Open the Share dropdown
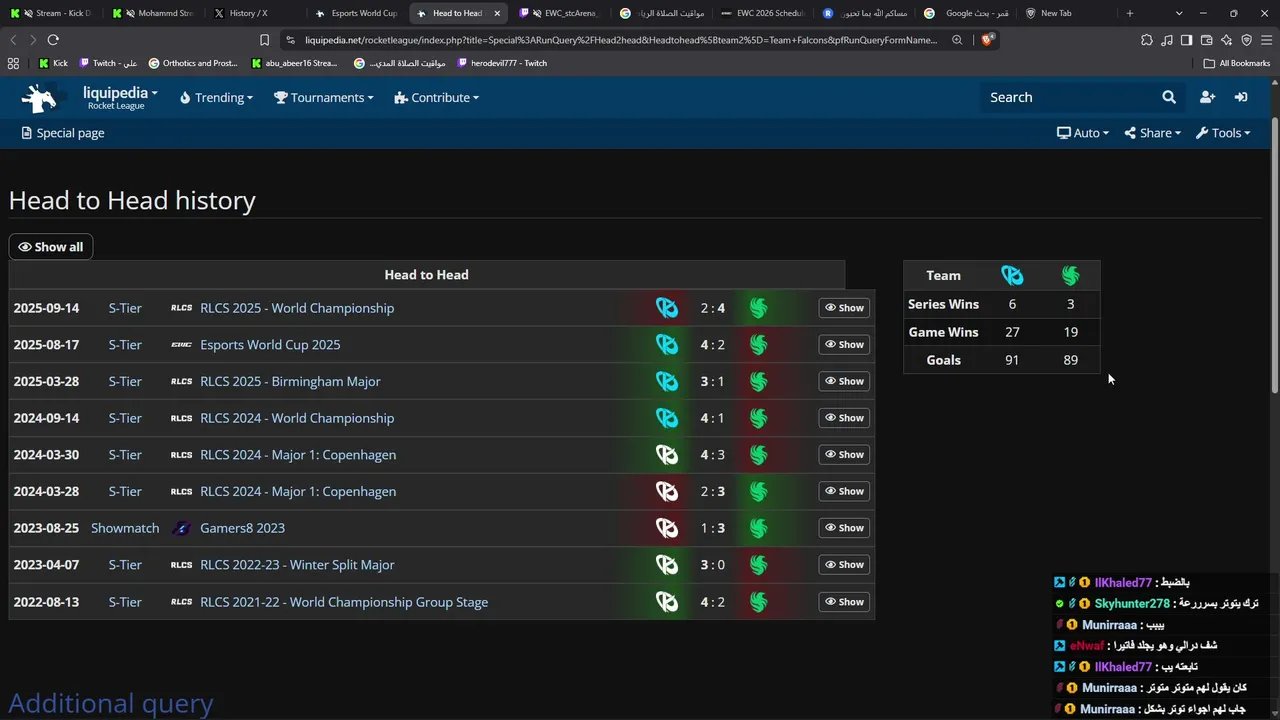 (x=1152, y=133)
